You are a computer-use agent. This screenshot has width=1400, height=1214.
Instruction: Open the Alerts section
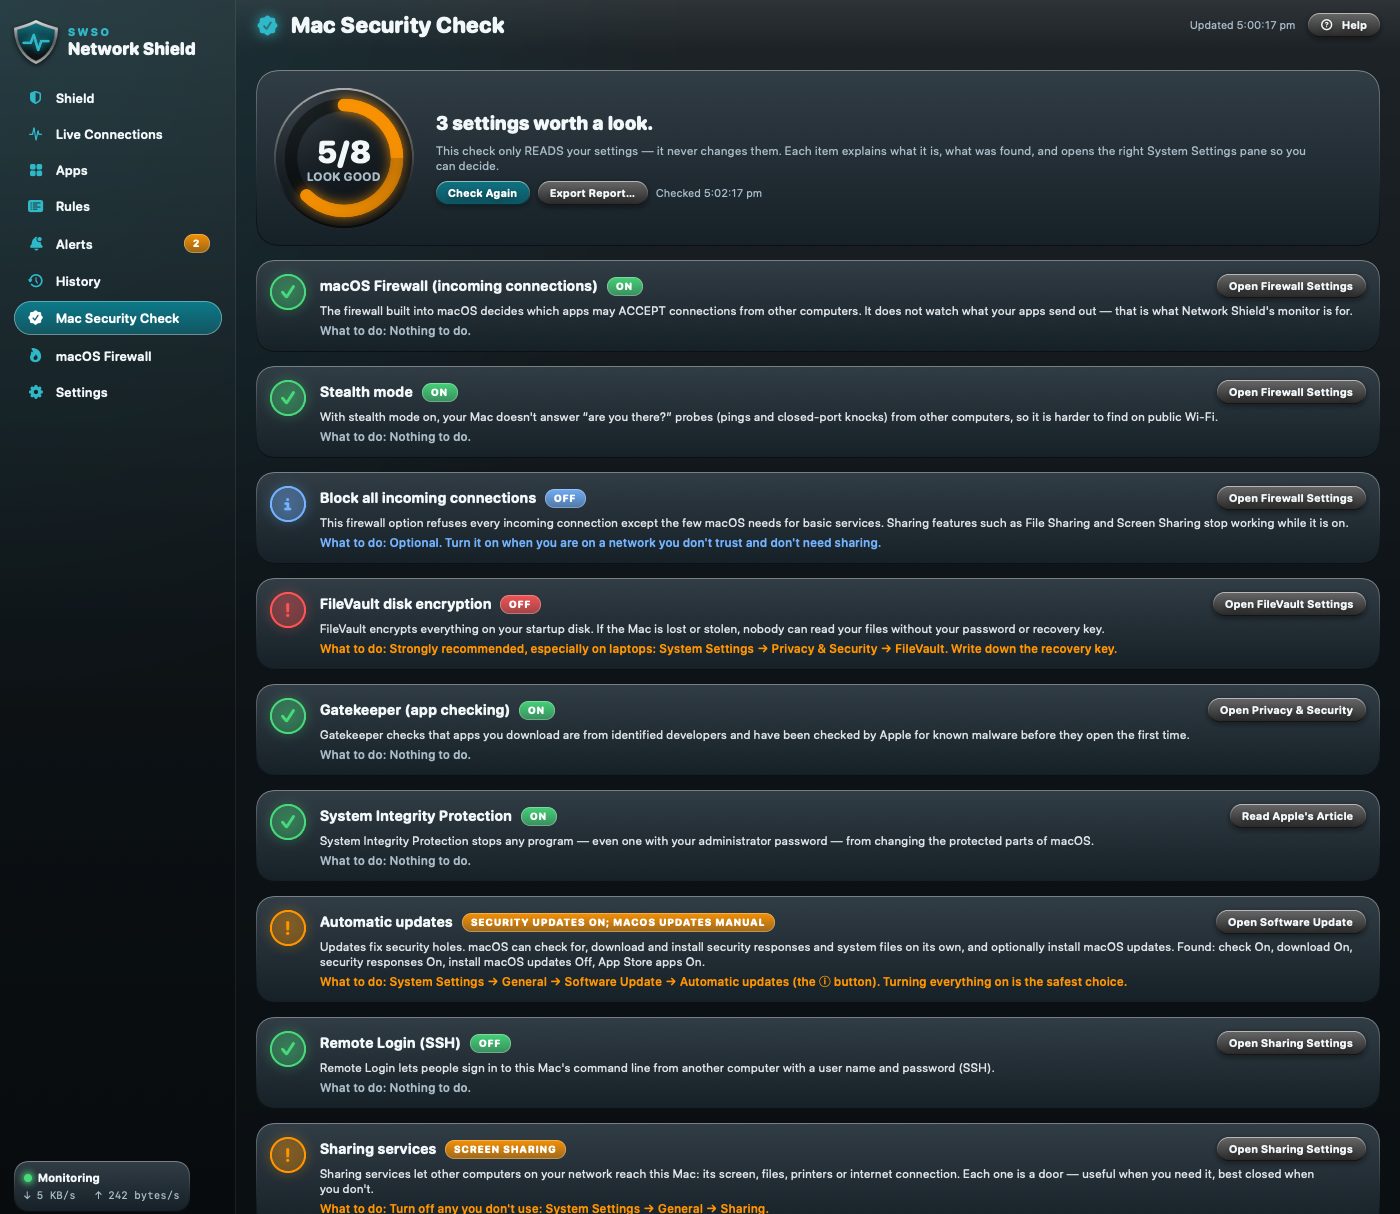click(x=118, y=244)
